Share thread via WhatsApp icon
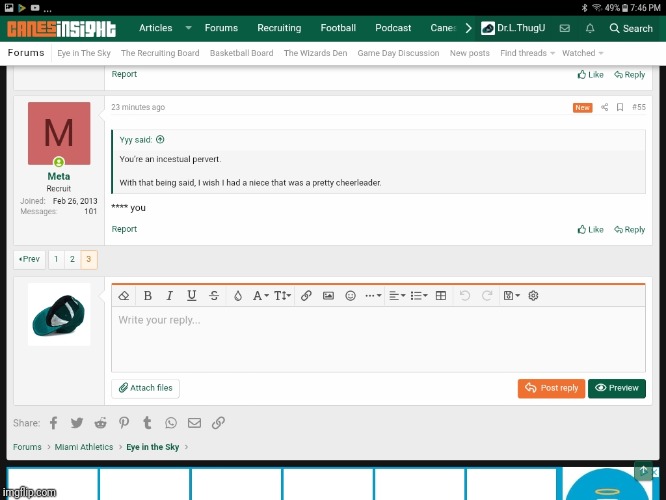 click(x=171, y=423)
